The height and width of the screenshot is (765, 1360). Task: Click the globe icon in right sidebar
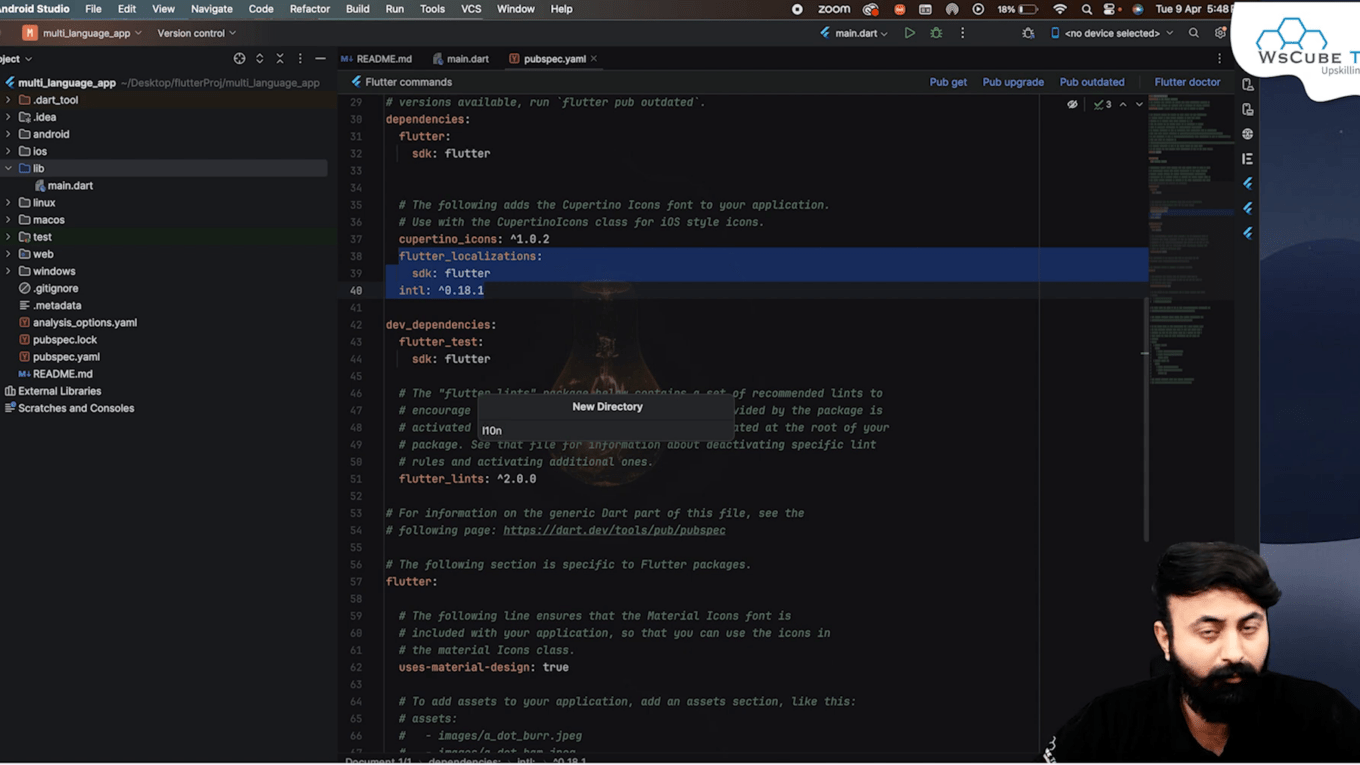click(1247, 134)
